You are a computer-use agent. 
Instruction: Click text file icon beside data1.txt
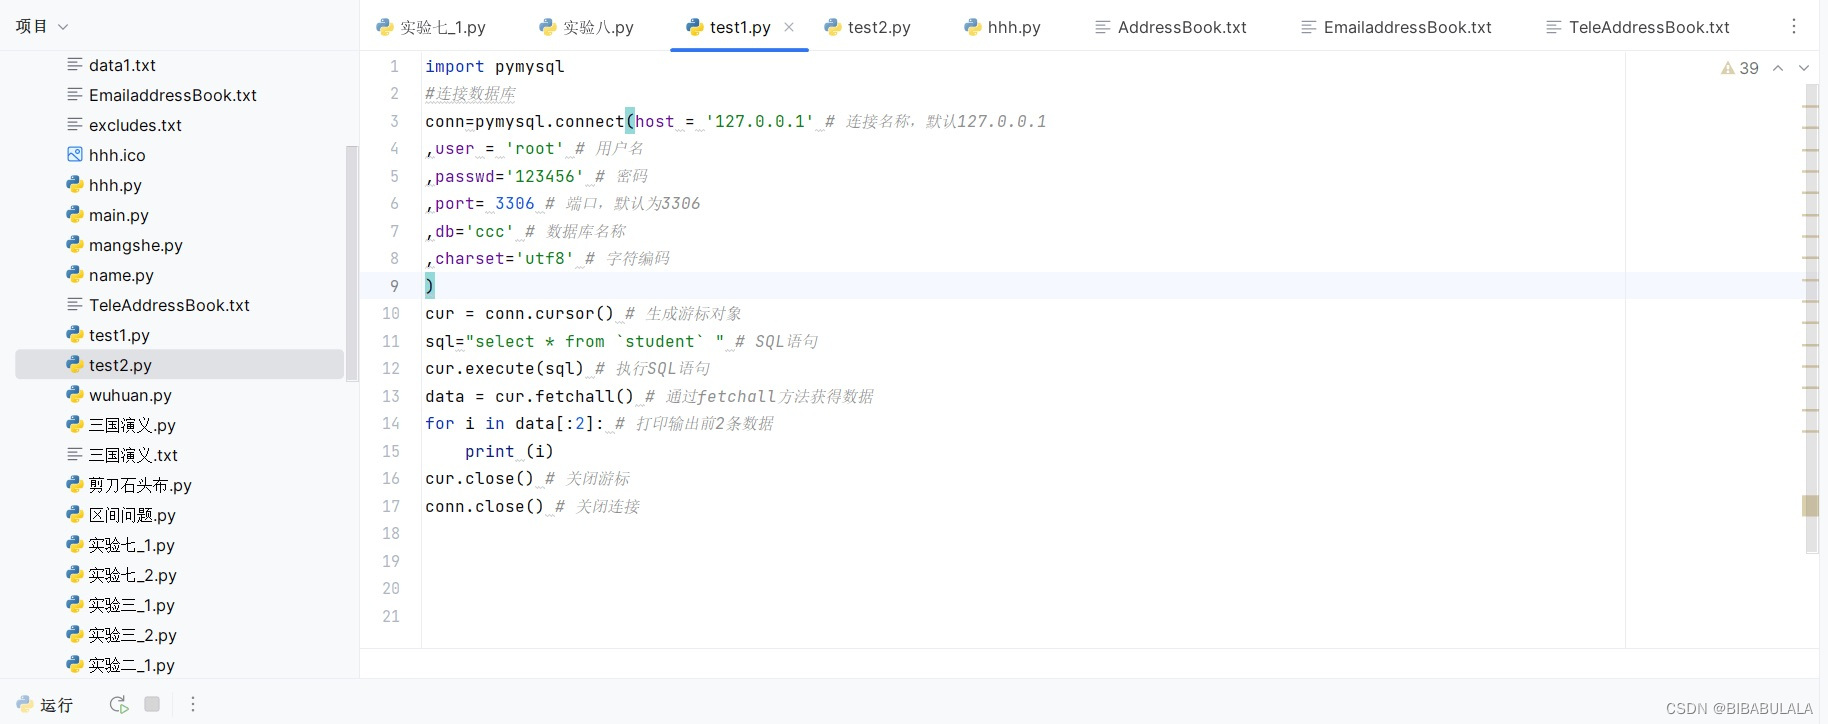[75, 64]
